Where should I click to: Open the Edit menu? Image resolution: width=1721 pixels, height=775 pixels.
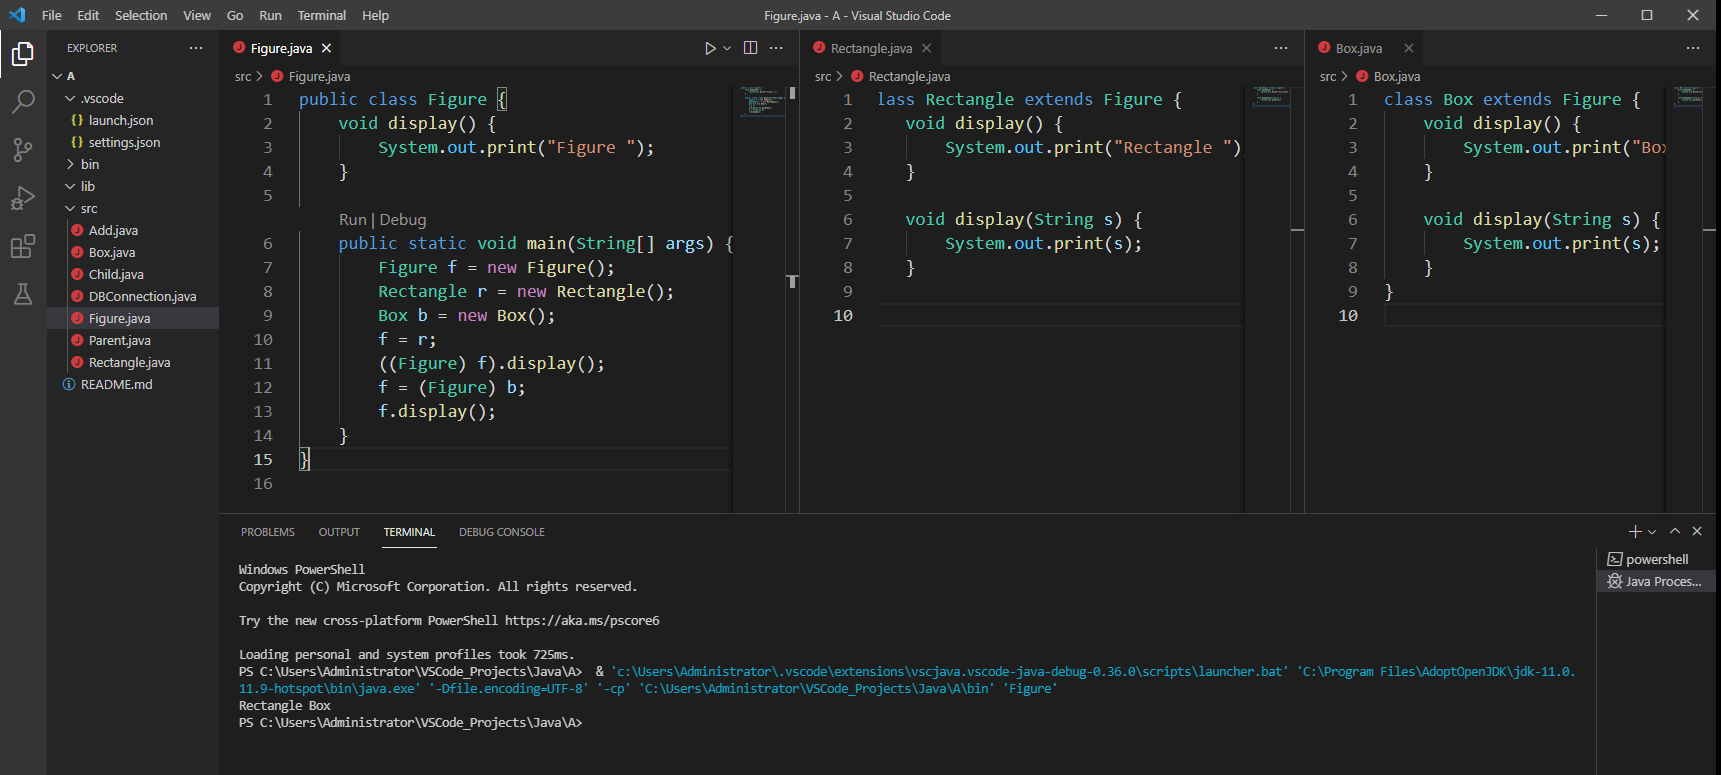point(88,15)
